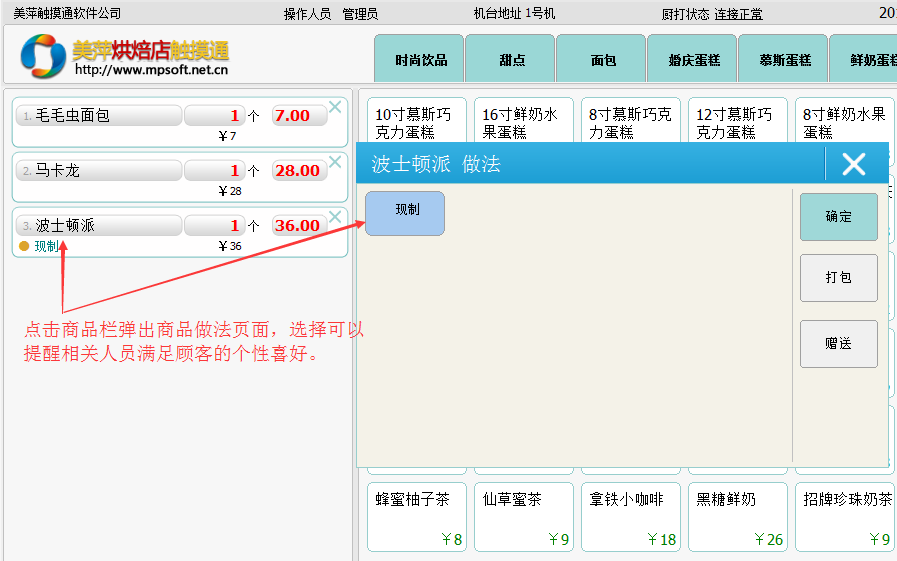The height and width of the screenshot is (561, 897).
Task: Close the 波士顿派 做法 dialog
Action: 853,164
